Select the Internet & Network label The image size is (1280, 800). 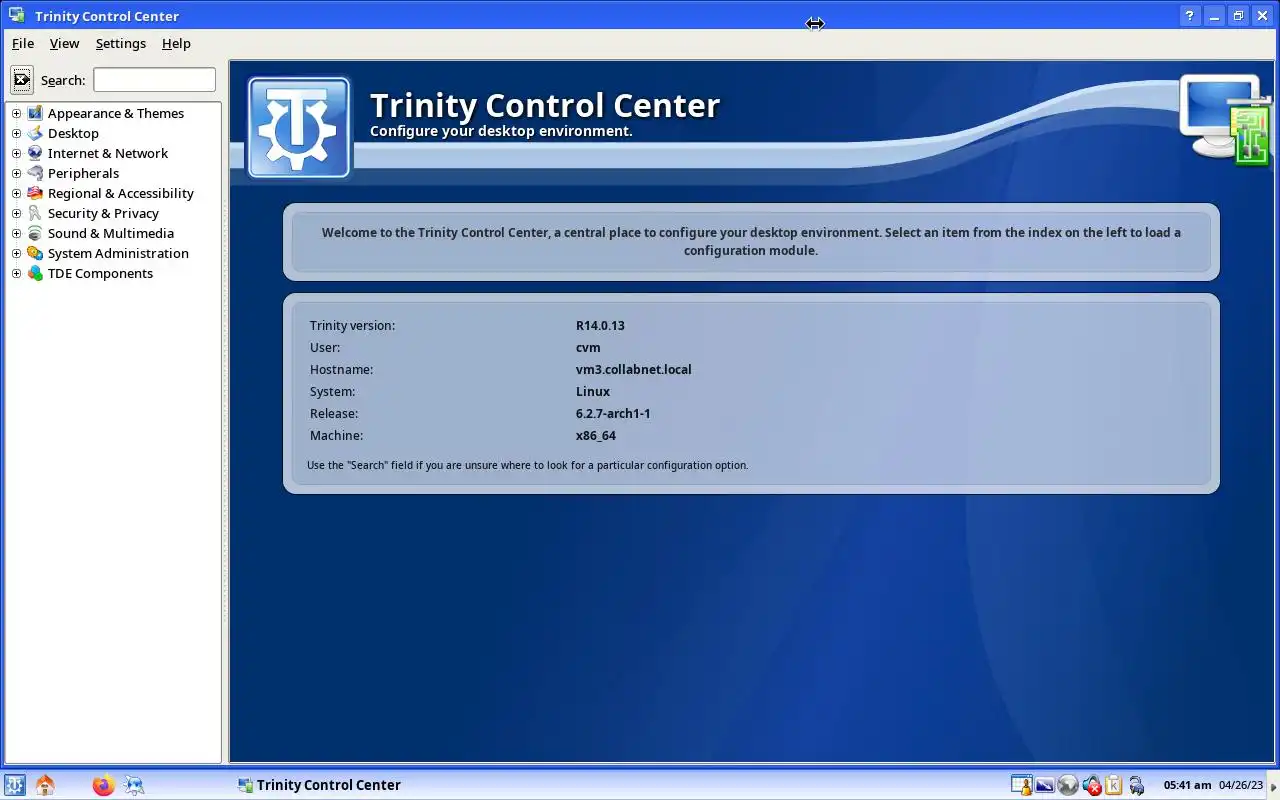[108, 153]
